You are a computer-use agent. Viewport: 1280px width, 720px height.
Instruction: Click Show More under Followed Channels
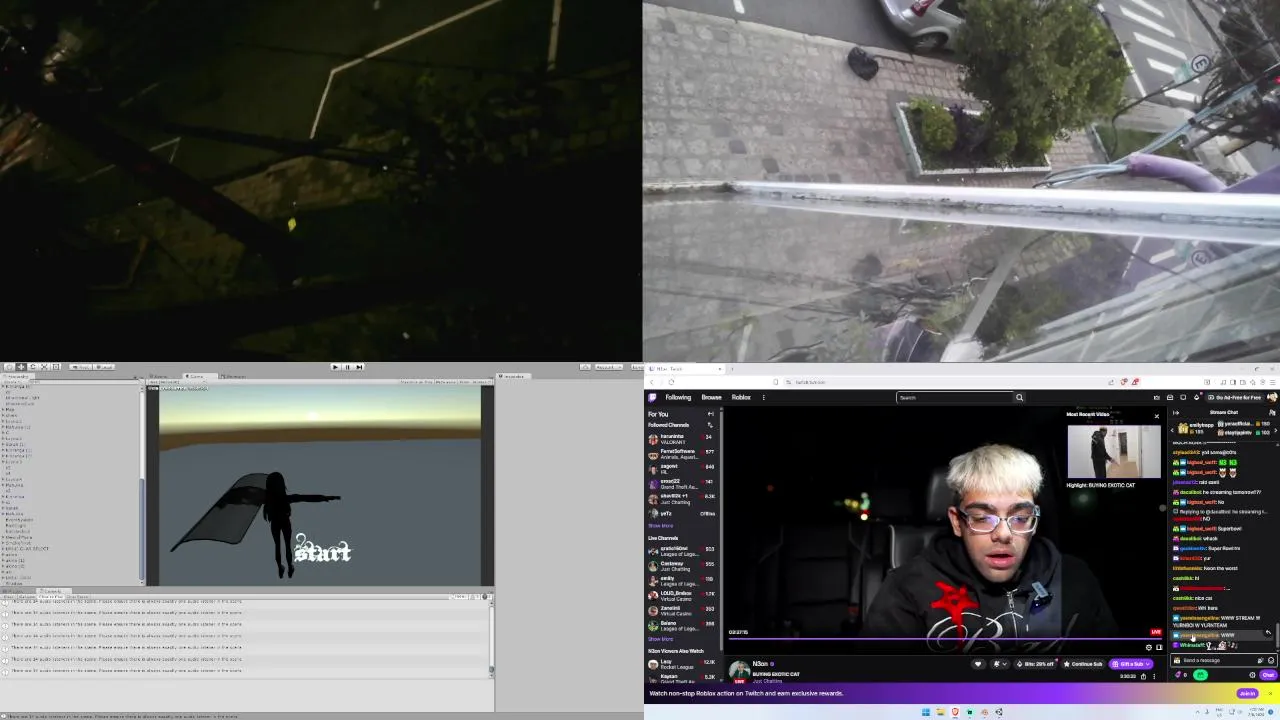point(660,525)
